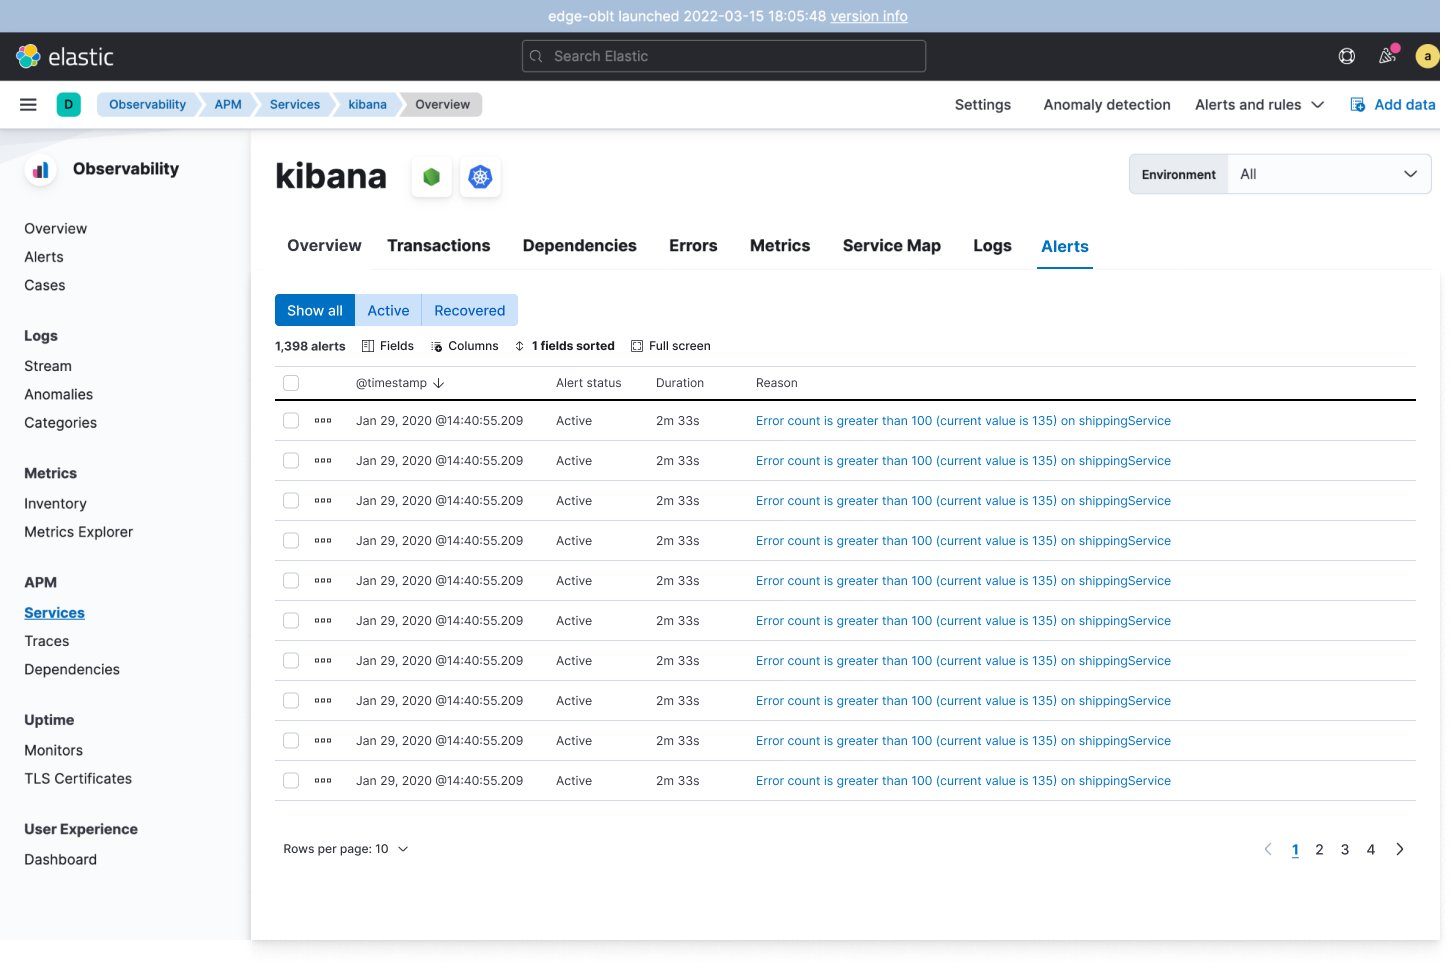Select the second alert row checkbox

[x=291, y=461]
